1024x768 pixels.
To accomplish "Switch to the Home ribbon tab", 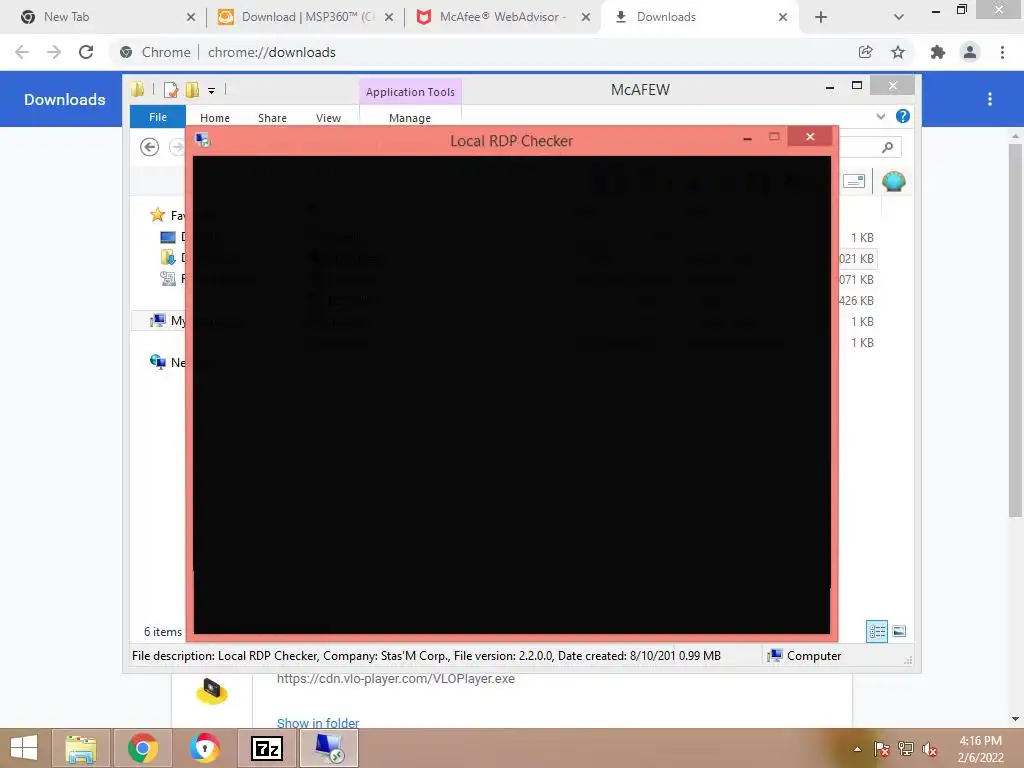I will [215, 118].
